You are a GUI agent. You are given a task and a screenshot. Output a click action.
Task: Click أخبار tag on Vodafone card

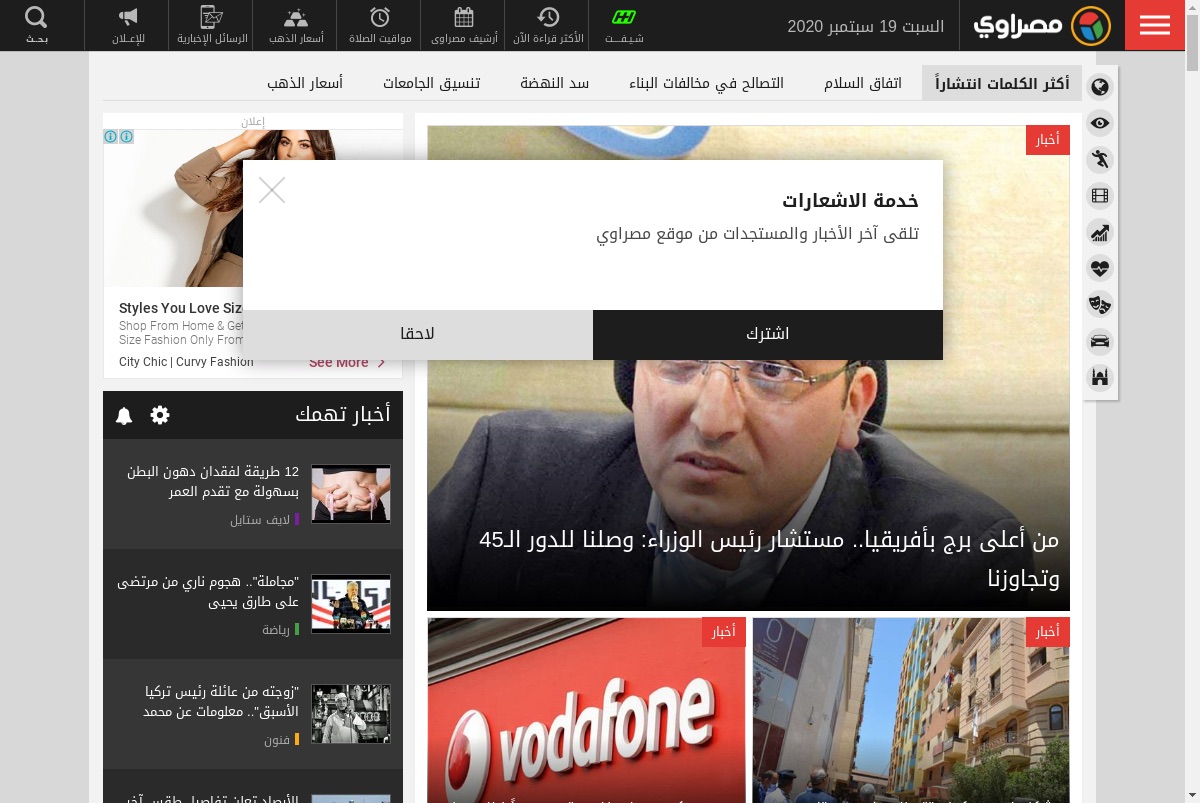pos(724,632)
